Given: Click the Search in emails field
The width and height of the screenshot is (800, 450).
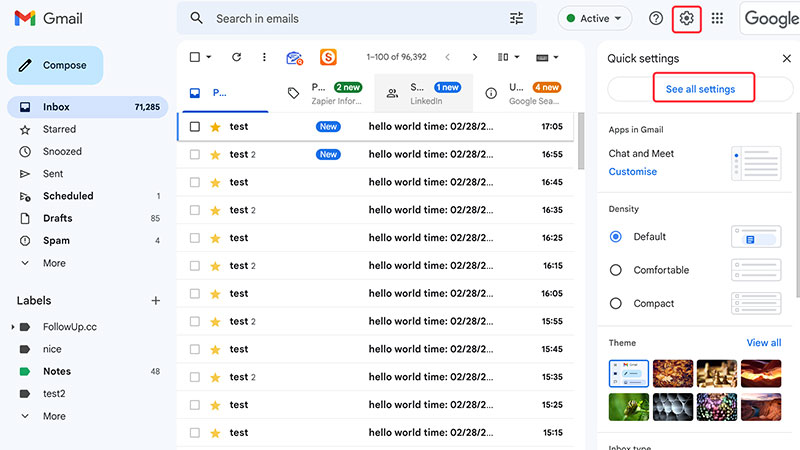Looking at the screenshot, I should tap(357, 19).
